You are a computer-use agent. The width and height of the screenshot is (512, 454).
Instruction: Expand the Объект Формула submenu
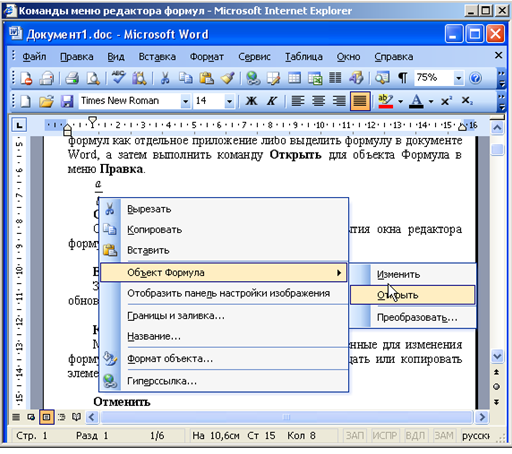(224, 272)
